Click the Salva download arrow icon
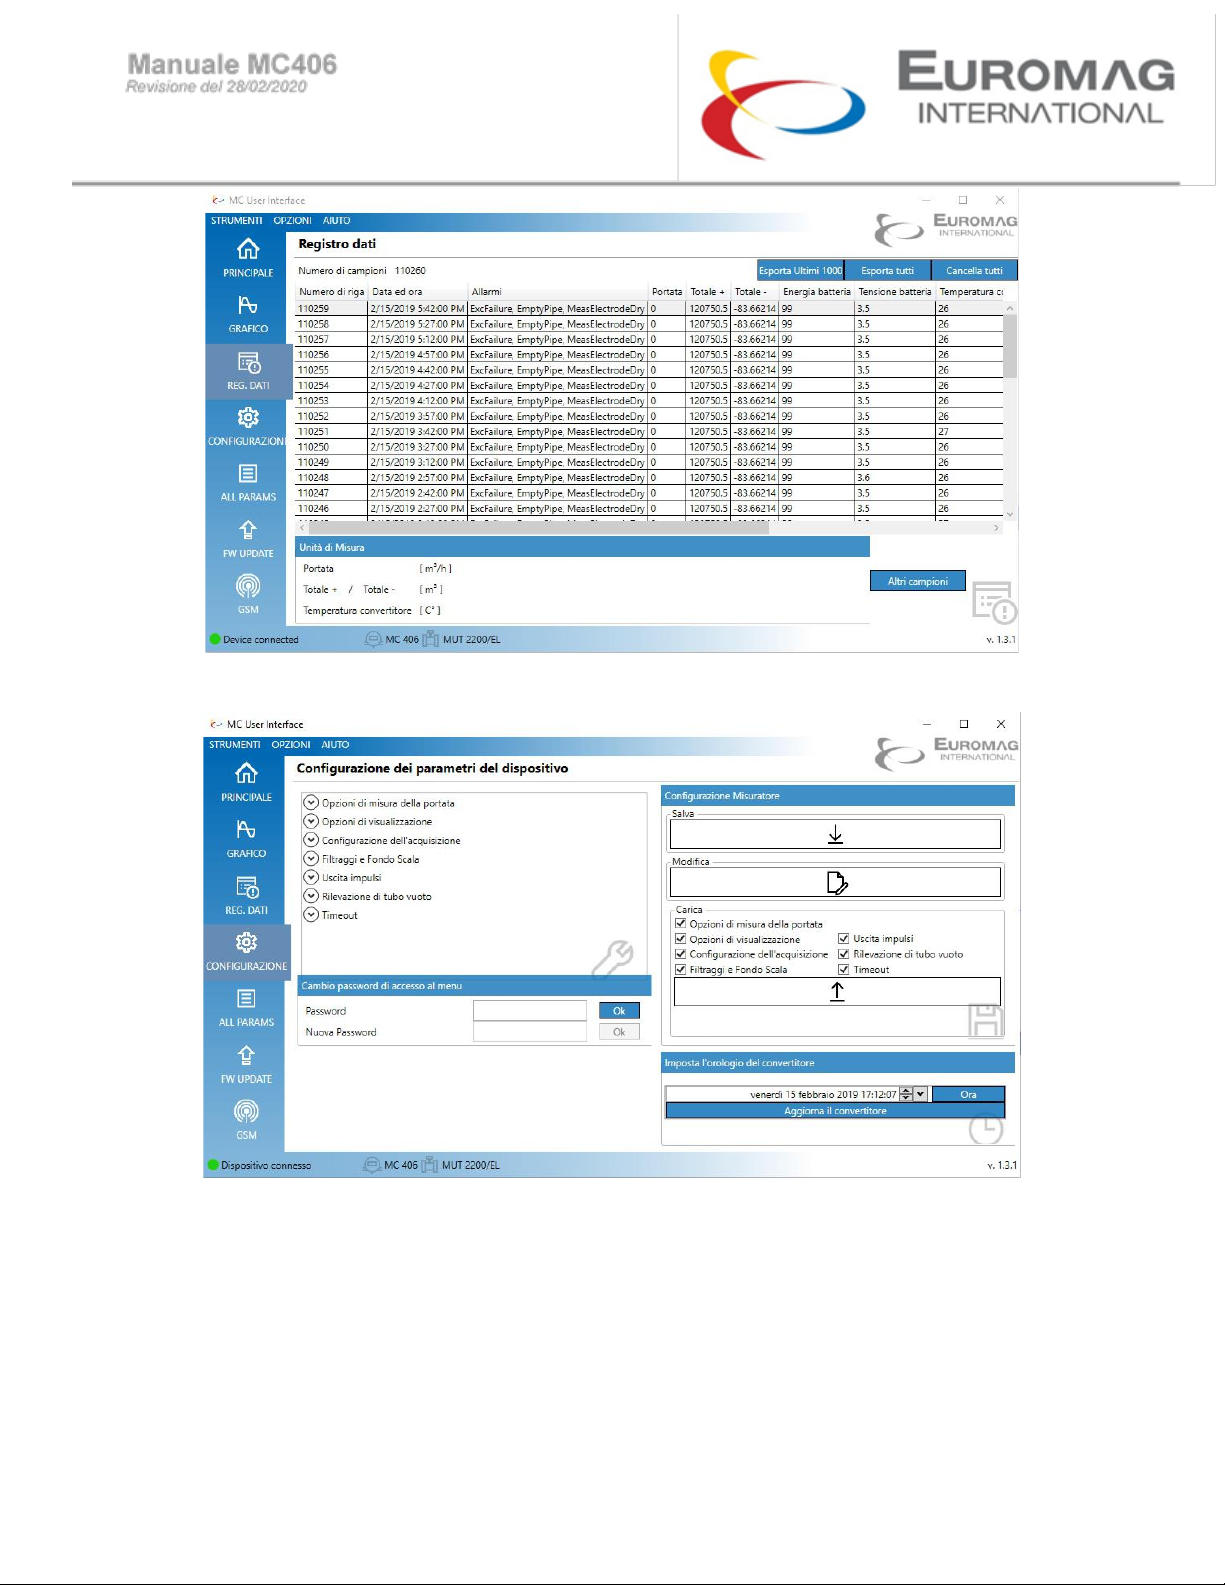This screenshot has width=1225, height=1585. [835, 835]
